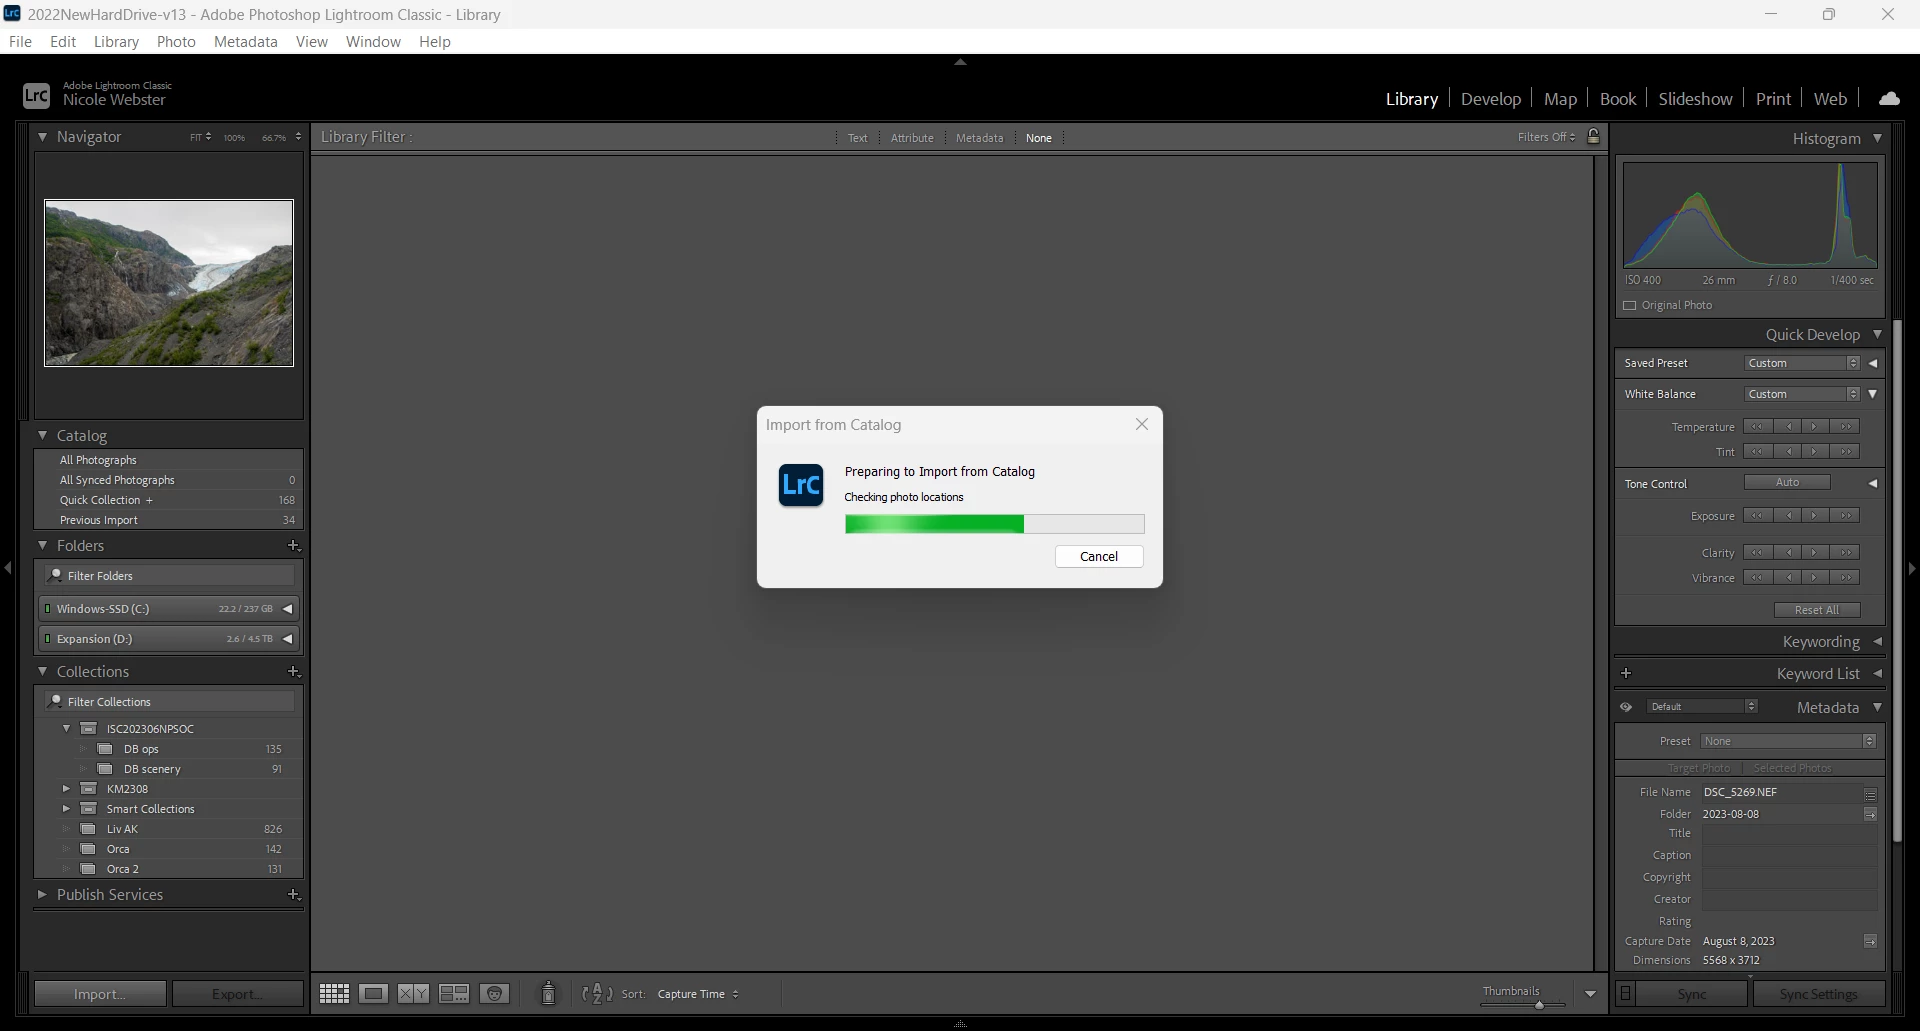Select the Painter spray can tool
The image size is (1920, 1031).
(548, 993)
